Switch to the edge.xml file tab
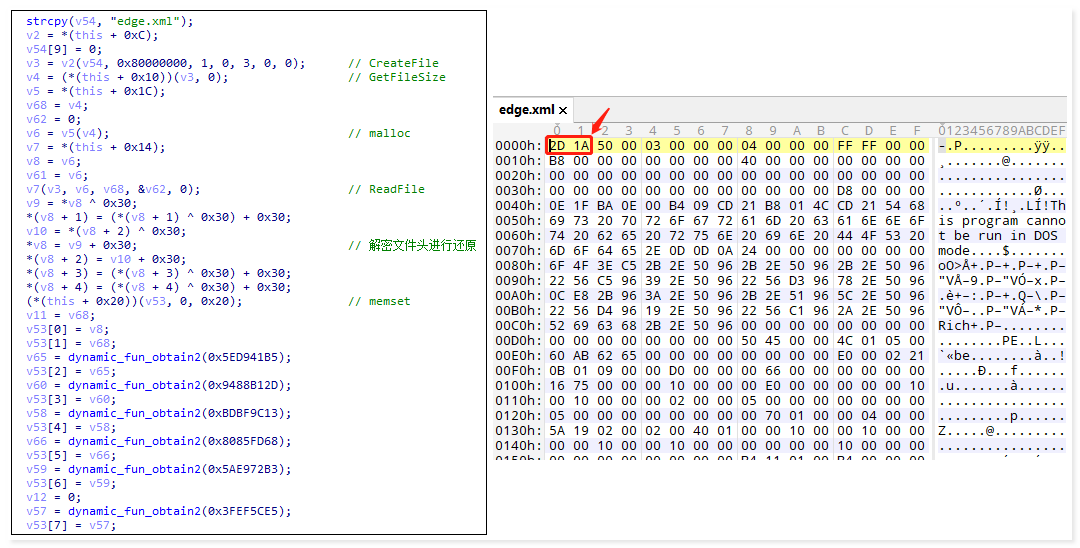This screenshot has height=548, width=1080. point(526,110)
